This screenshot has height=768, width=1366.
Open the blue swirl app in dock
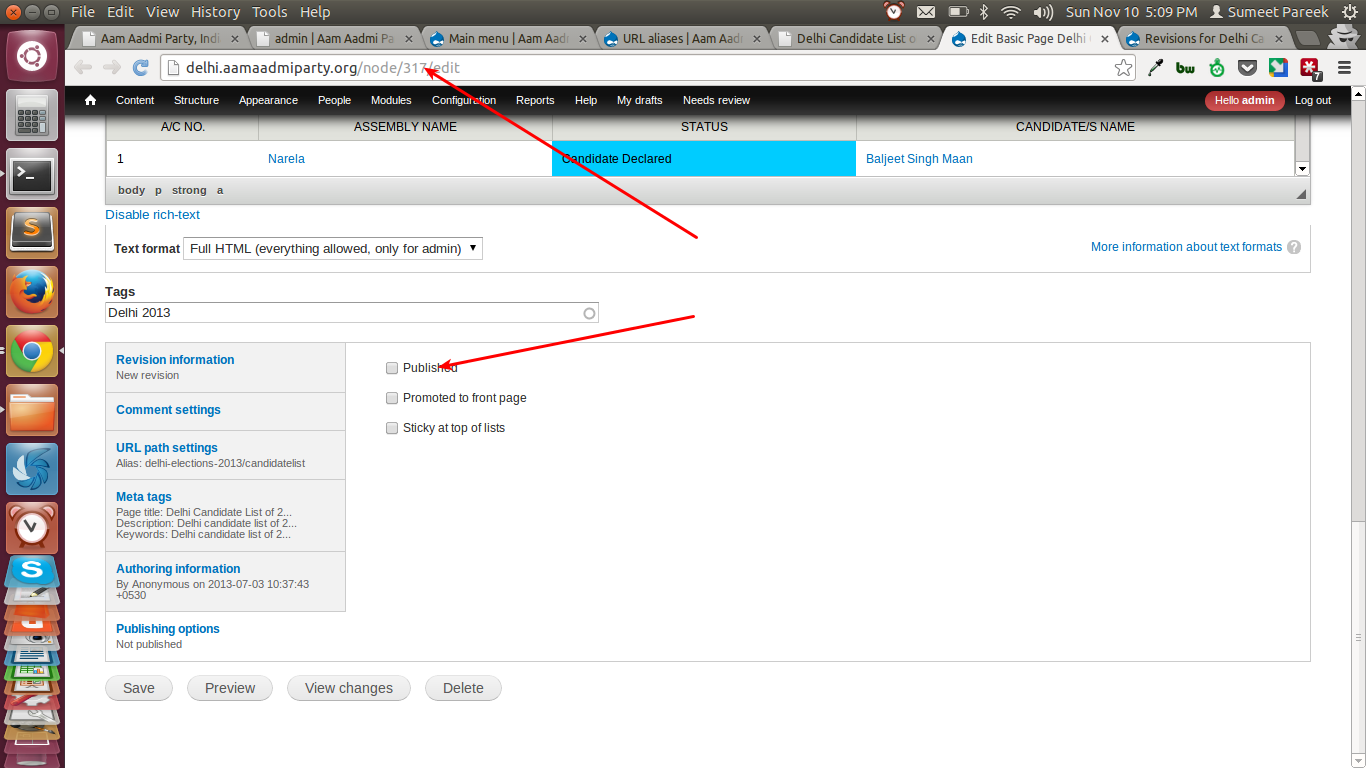click(x=32, y=469)
